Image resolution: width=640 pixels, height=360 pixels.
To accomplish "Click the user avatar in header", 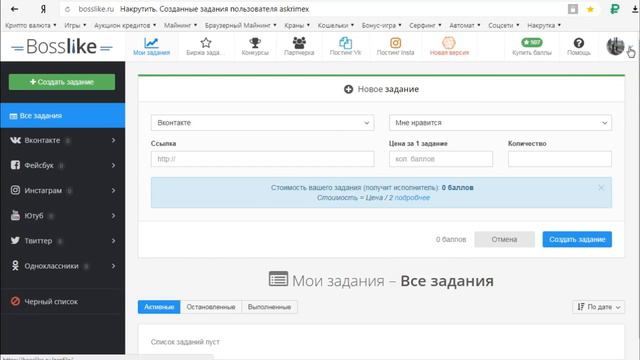I will pyautogui.click(x=615, y=46).
